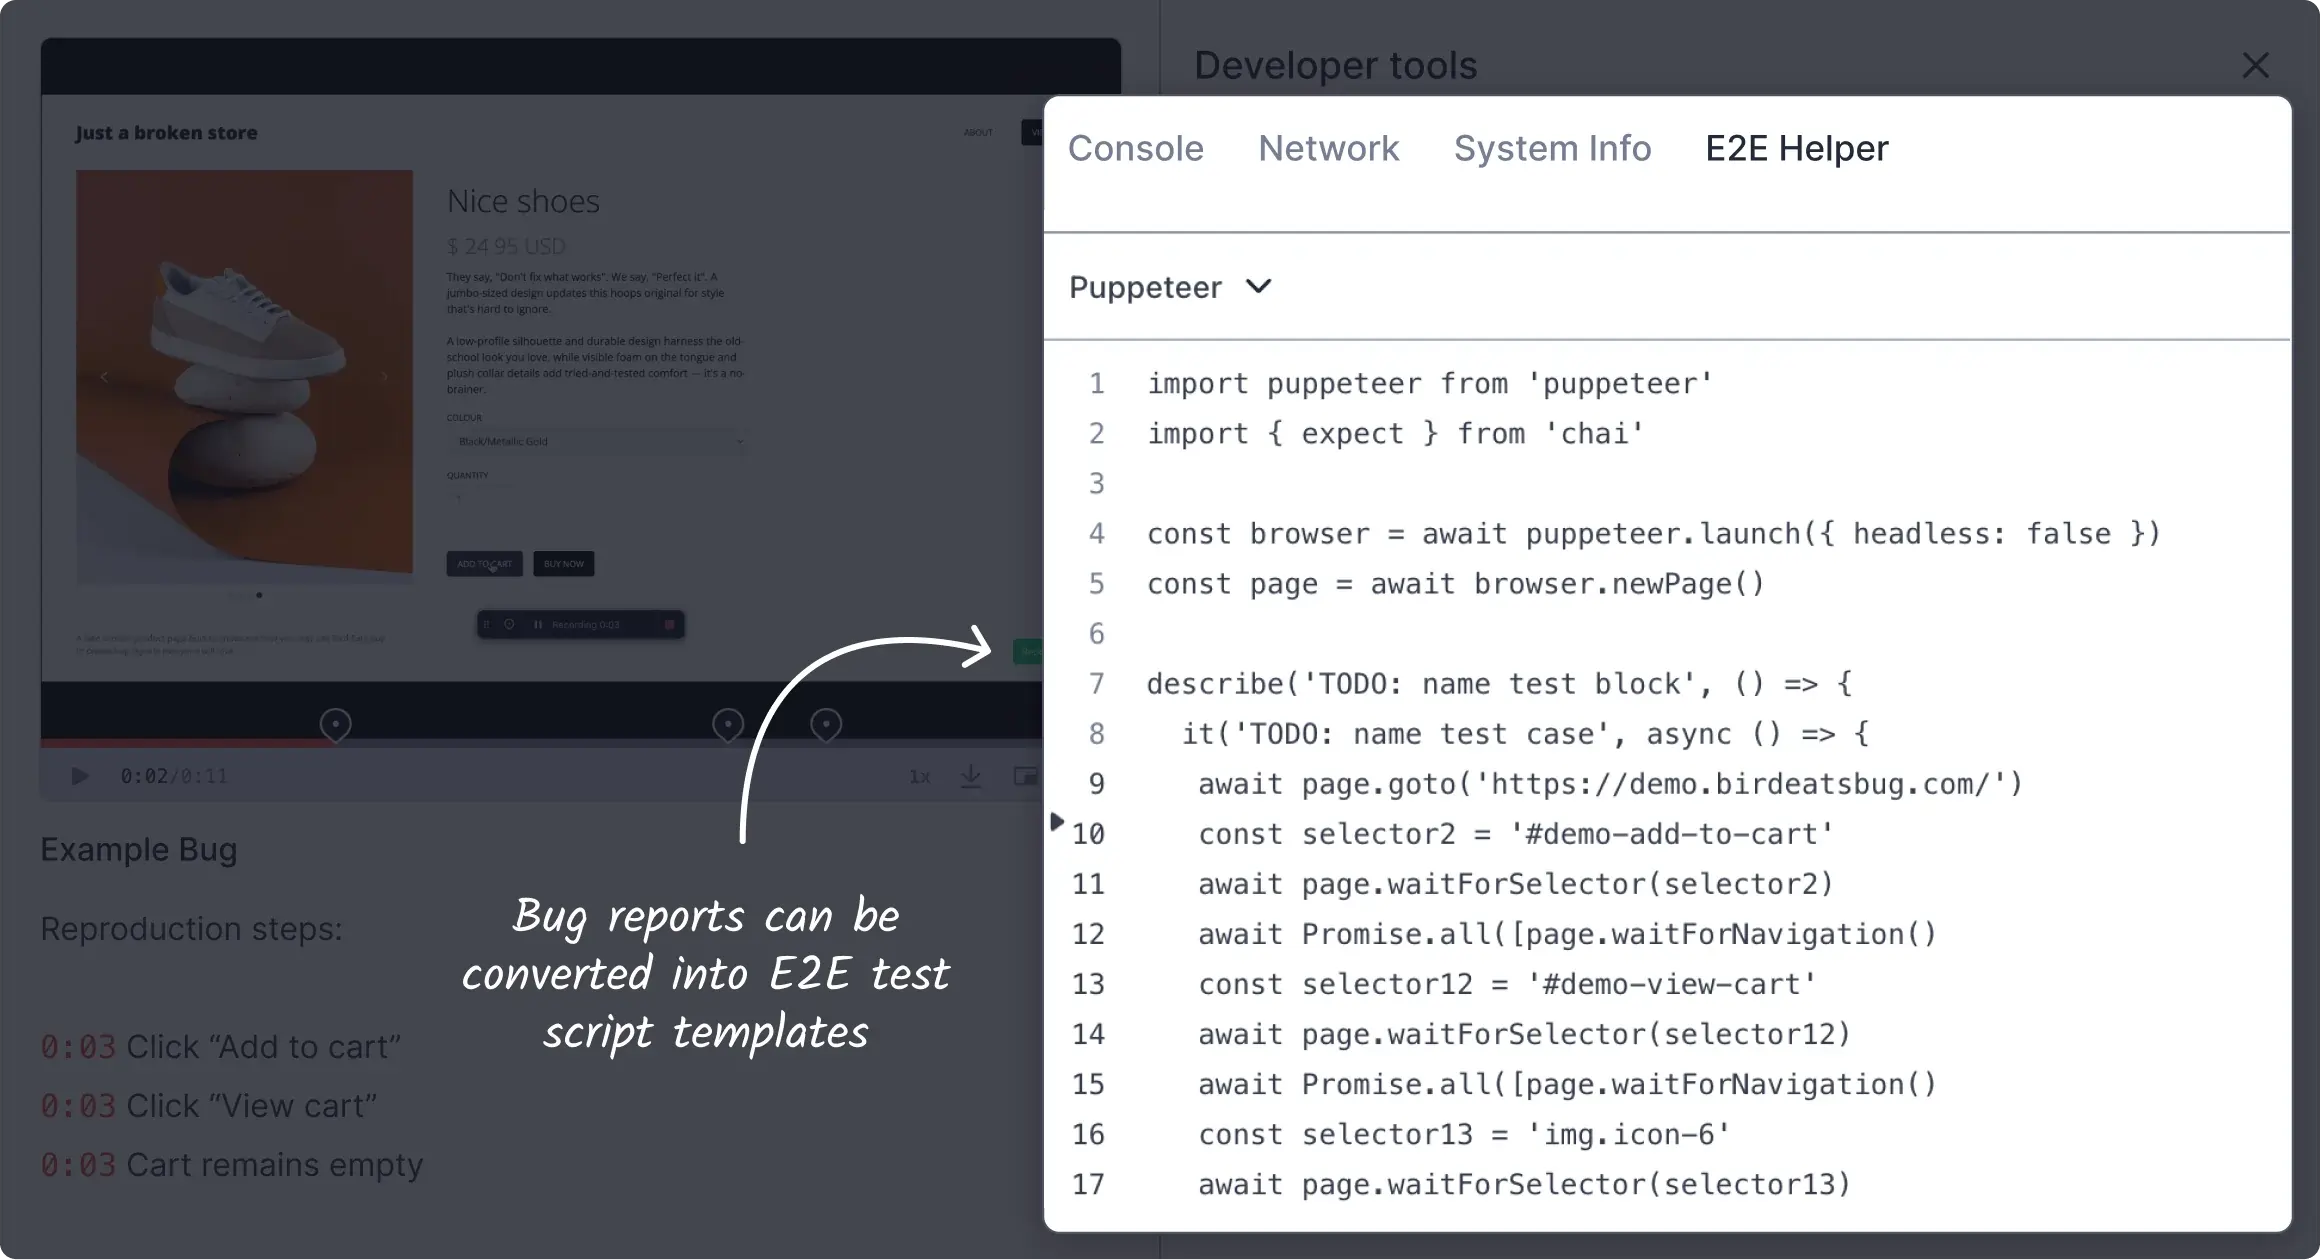Open the ABOUT link in store header
Screen dimensions: 2320x1260
click(x=978, y=132)
